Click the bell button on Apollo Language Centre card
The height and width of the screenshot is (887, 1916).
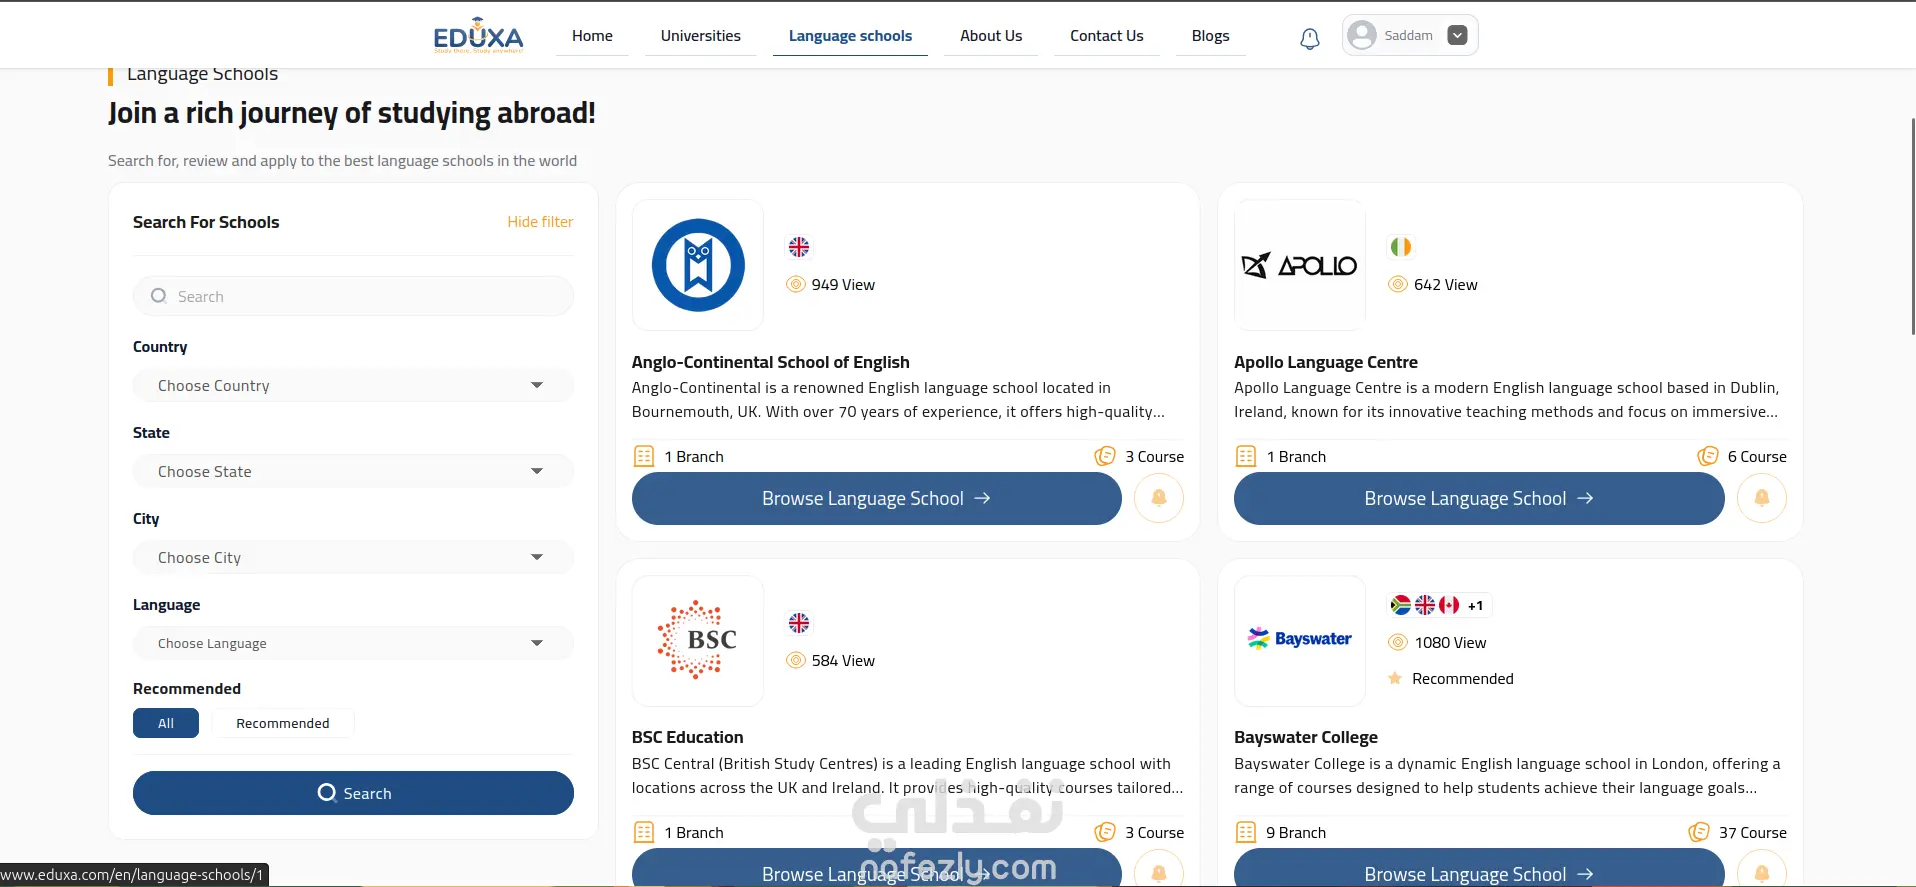[1762, 498]
